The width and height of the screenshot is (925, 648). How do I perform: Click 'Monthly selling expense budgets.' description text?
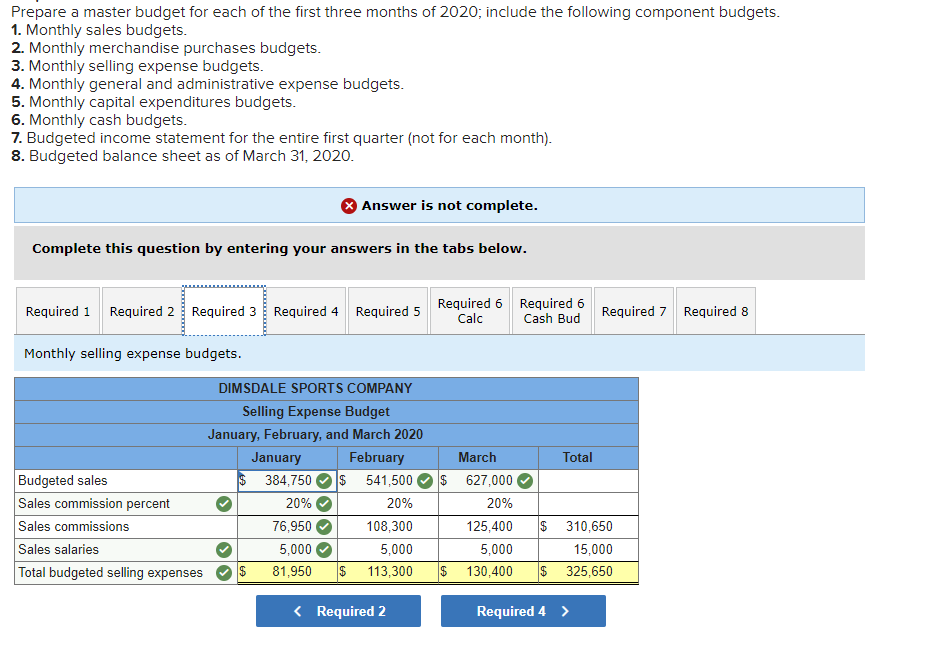(x=133, y=354)
